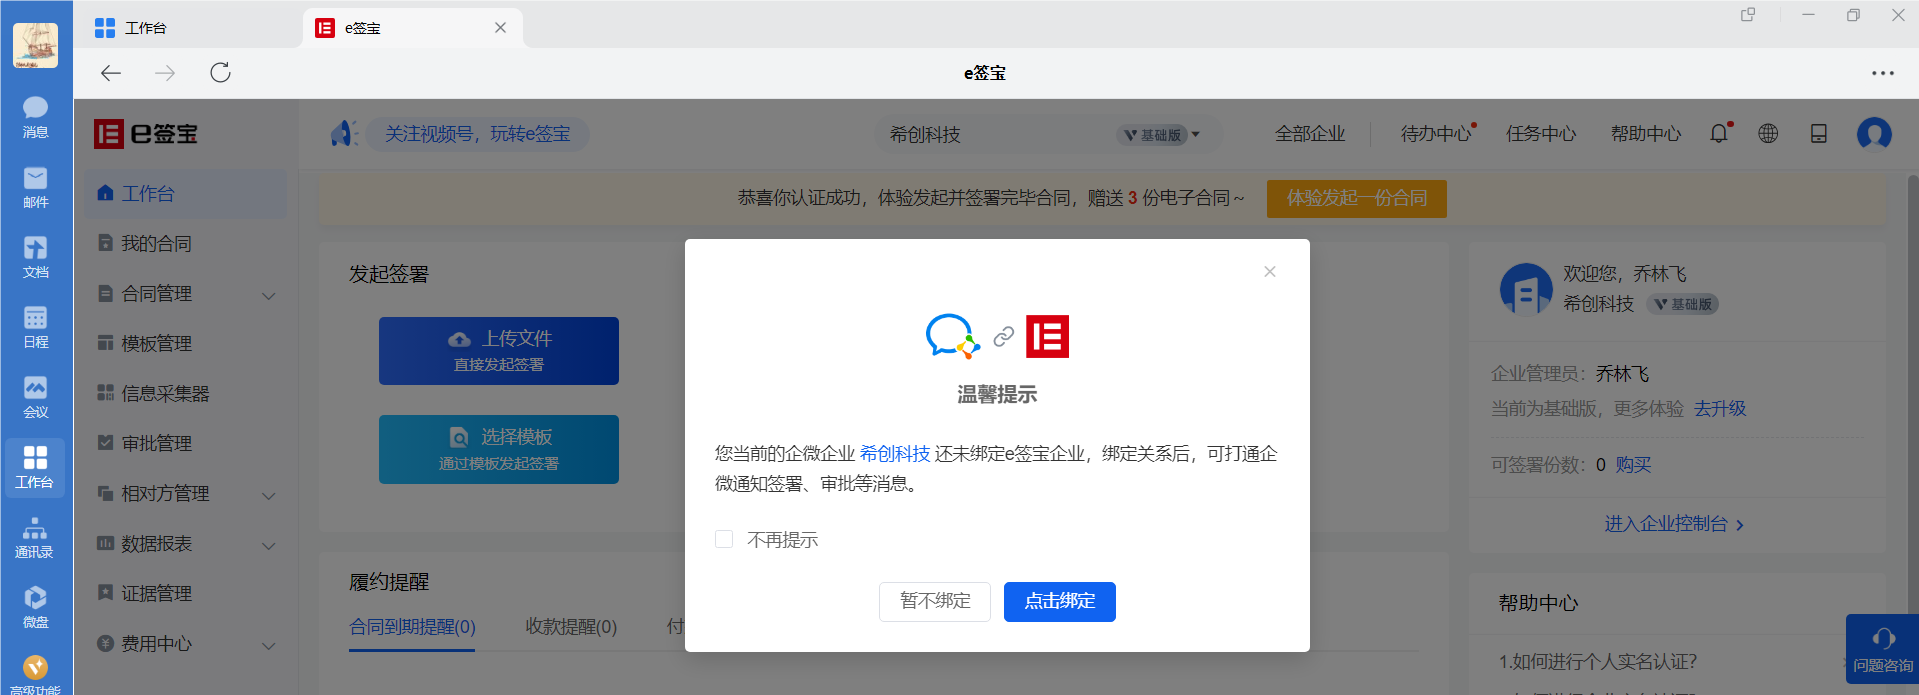This screenshot has width=1919, height=695.
Task: Click the 体验发起一份合同 button
Action: [1357, 198]
